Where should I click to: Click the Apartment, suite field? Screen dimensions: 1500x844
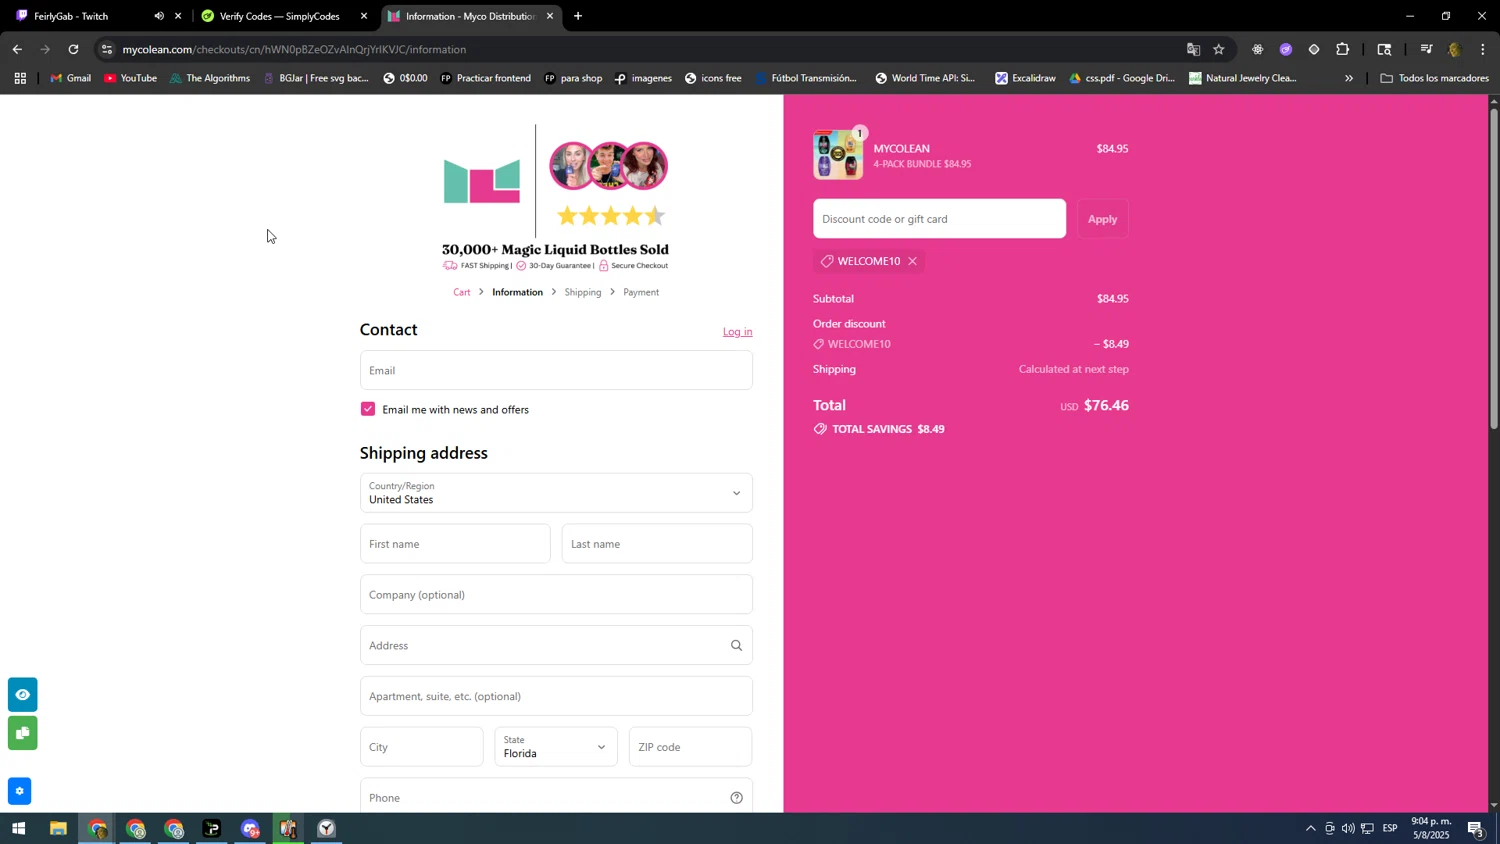click(x=556, y=696)
